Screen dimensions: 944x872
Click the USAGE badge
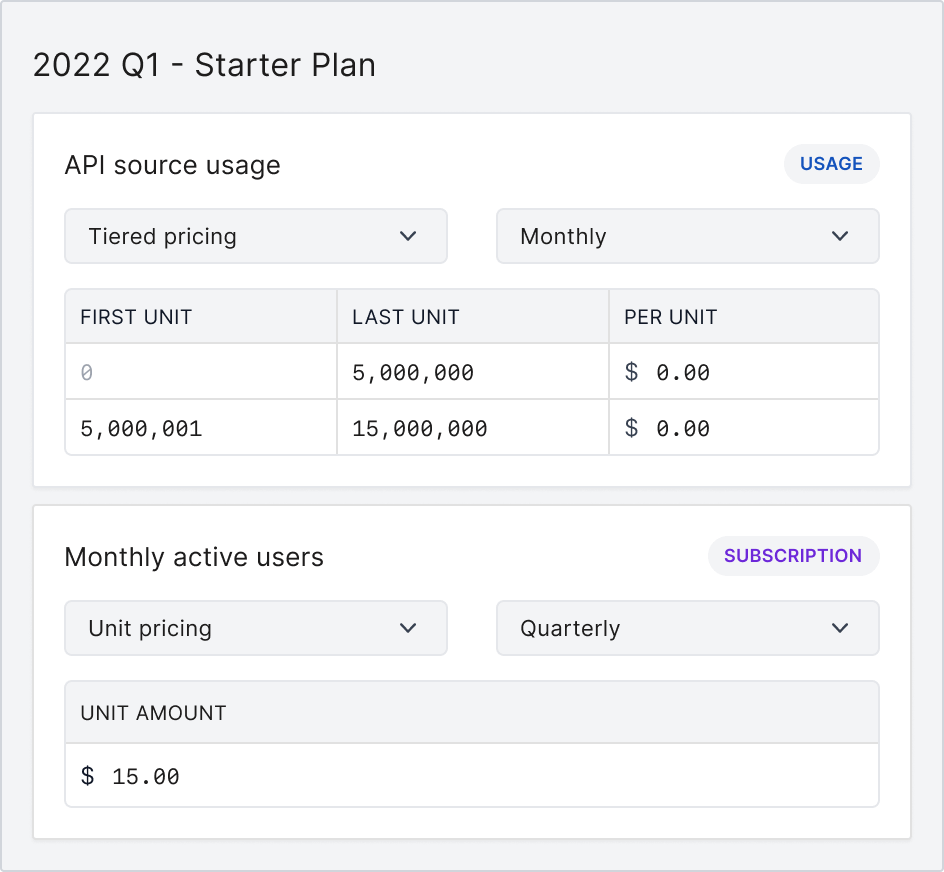point(831,164)
